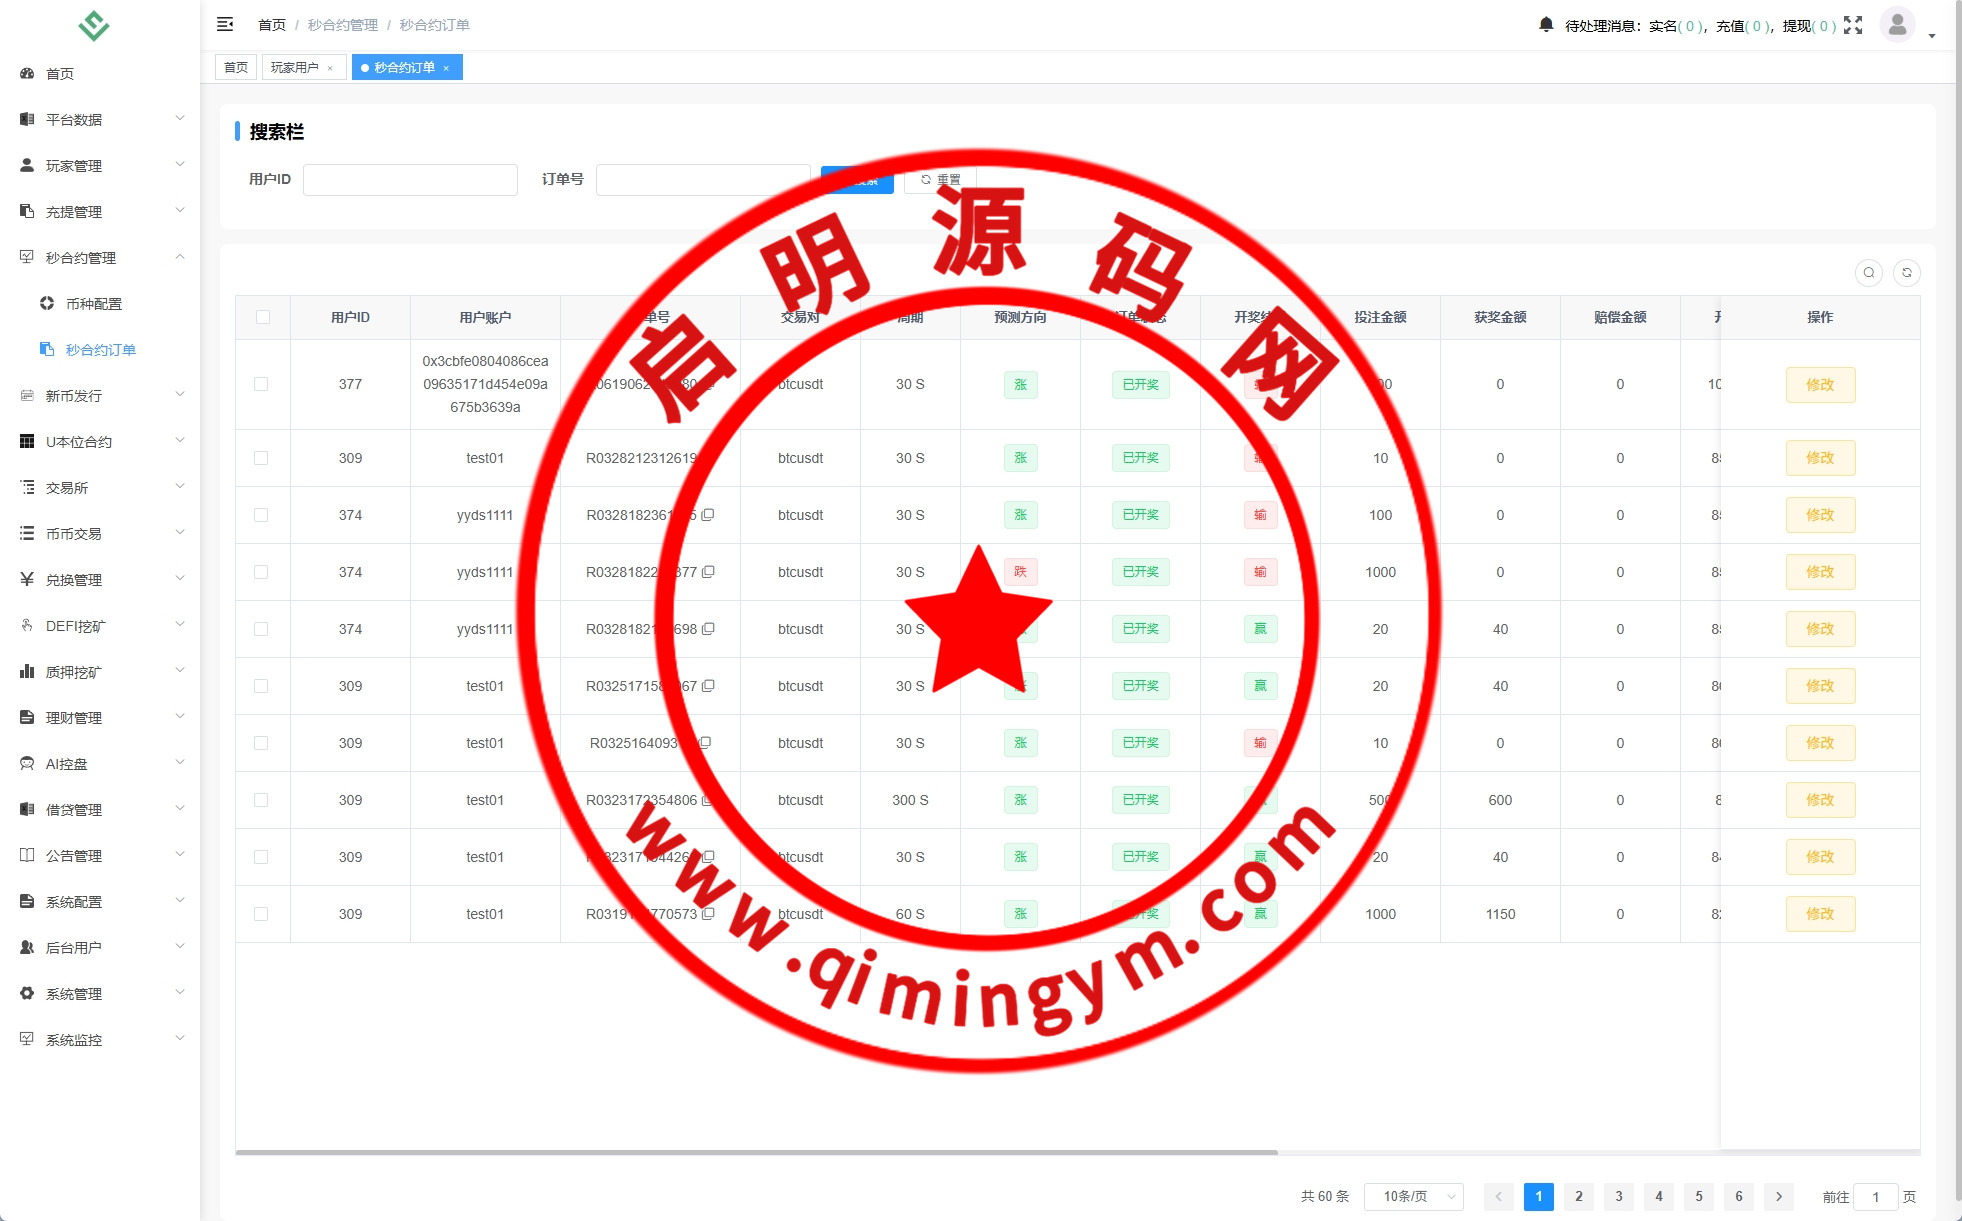Toggle the fullscreen icon in header
1962x1221 pixels.
(x=1853, y=25)
